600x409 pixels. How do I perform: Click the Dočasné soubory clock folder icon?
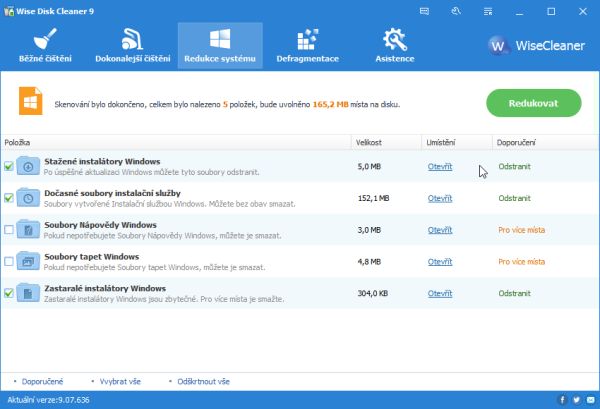(28, 198)
